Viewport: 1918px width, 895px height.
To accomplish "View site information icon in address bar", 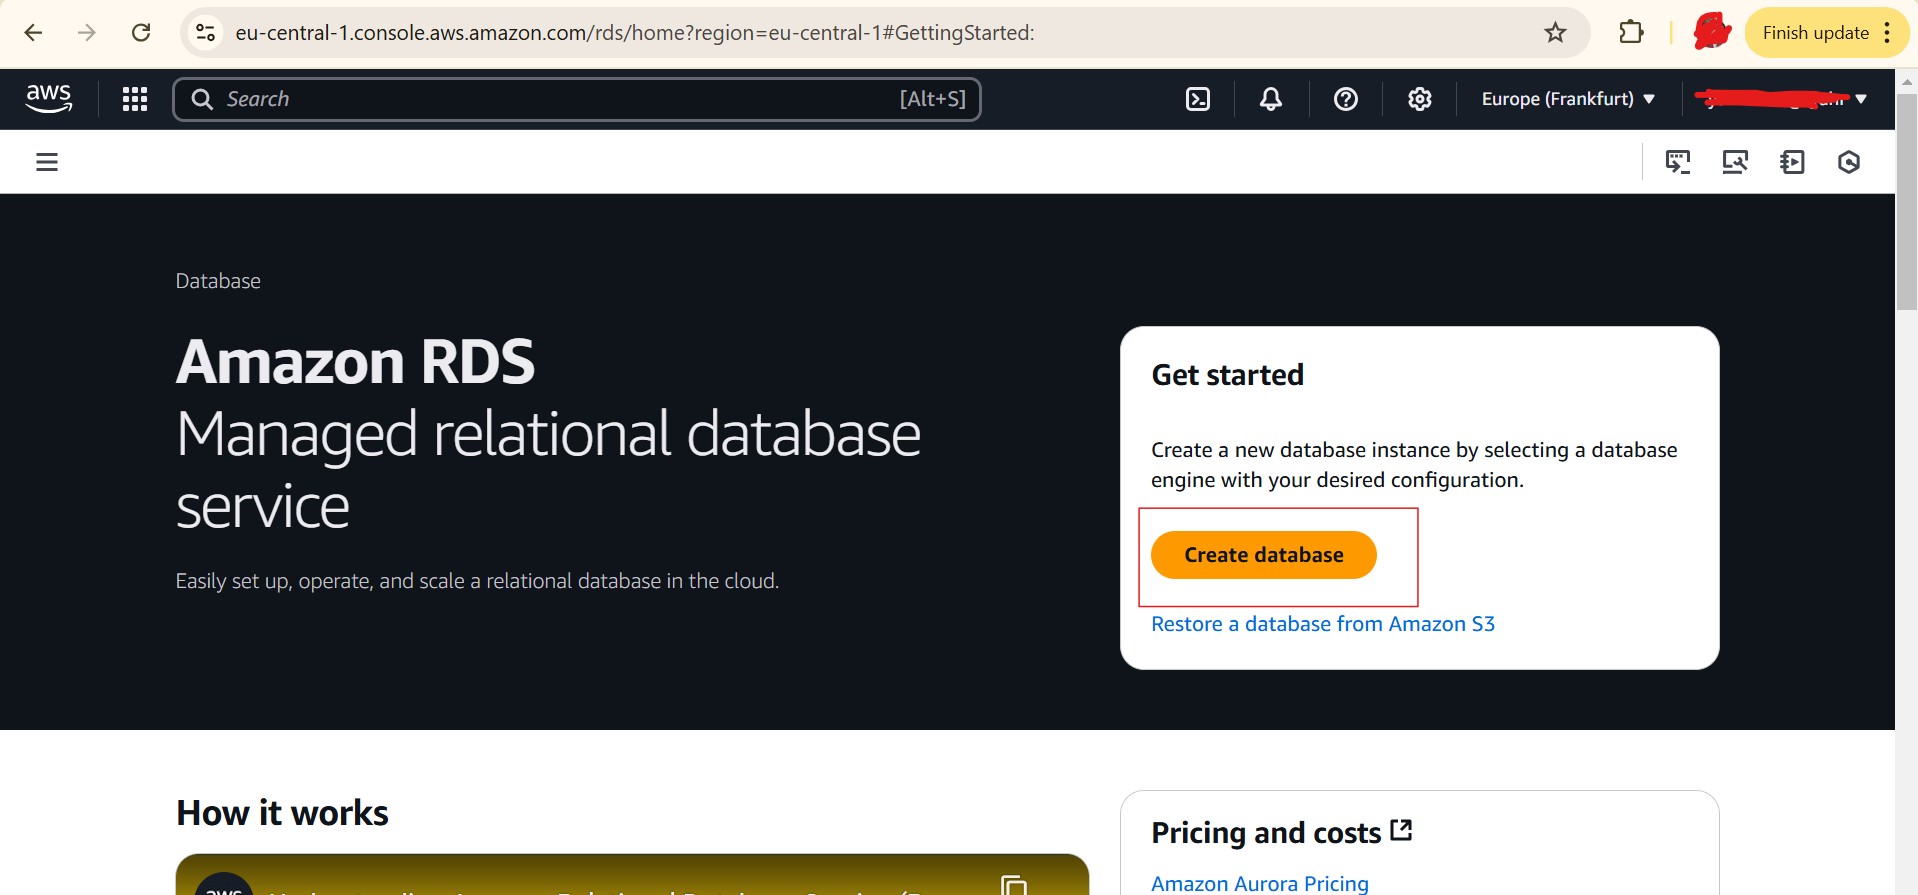I will [x=206, y=33].
